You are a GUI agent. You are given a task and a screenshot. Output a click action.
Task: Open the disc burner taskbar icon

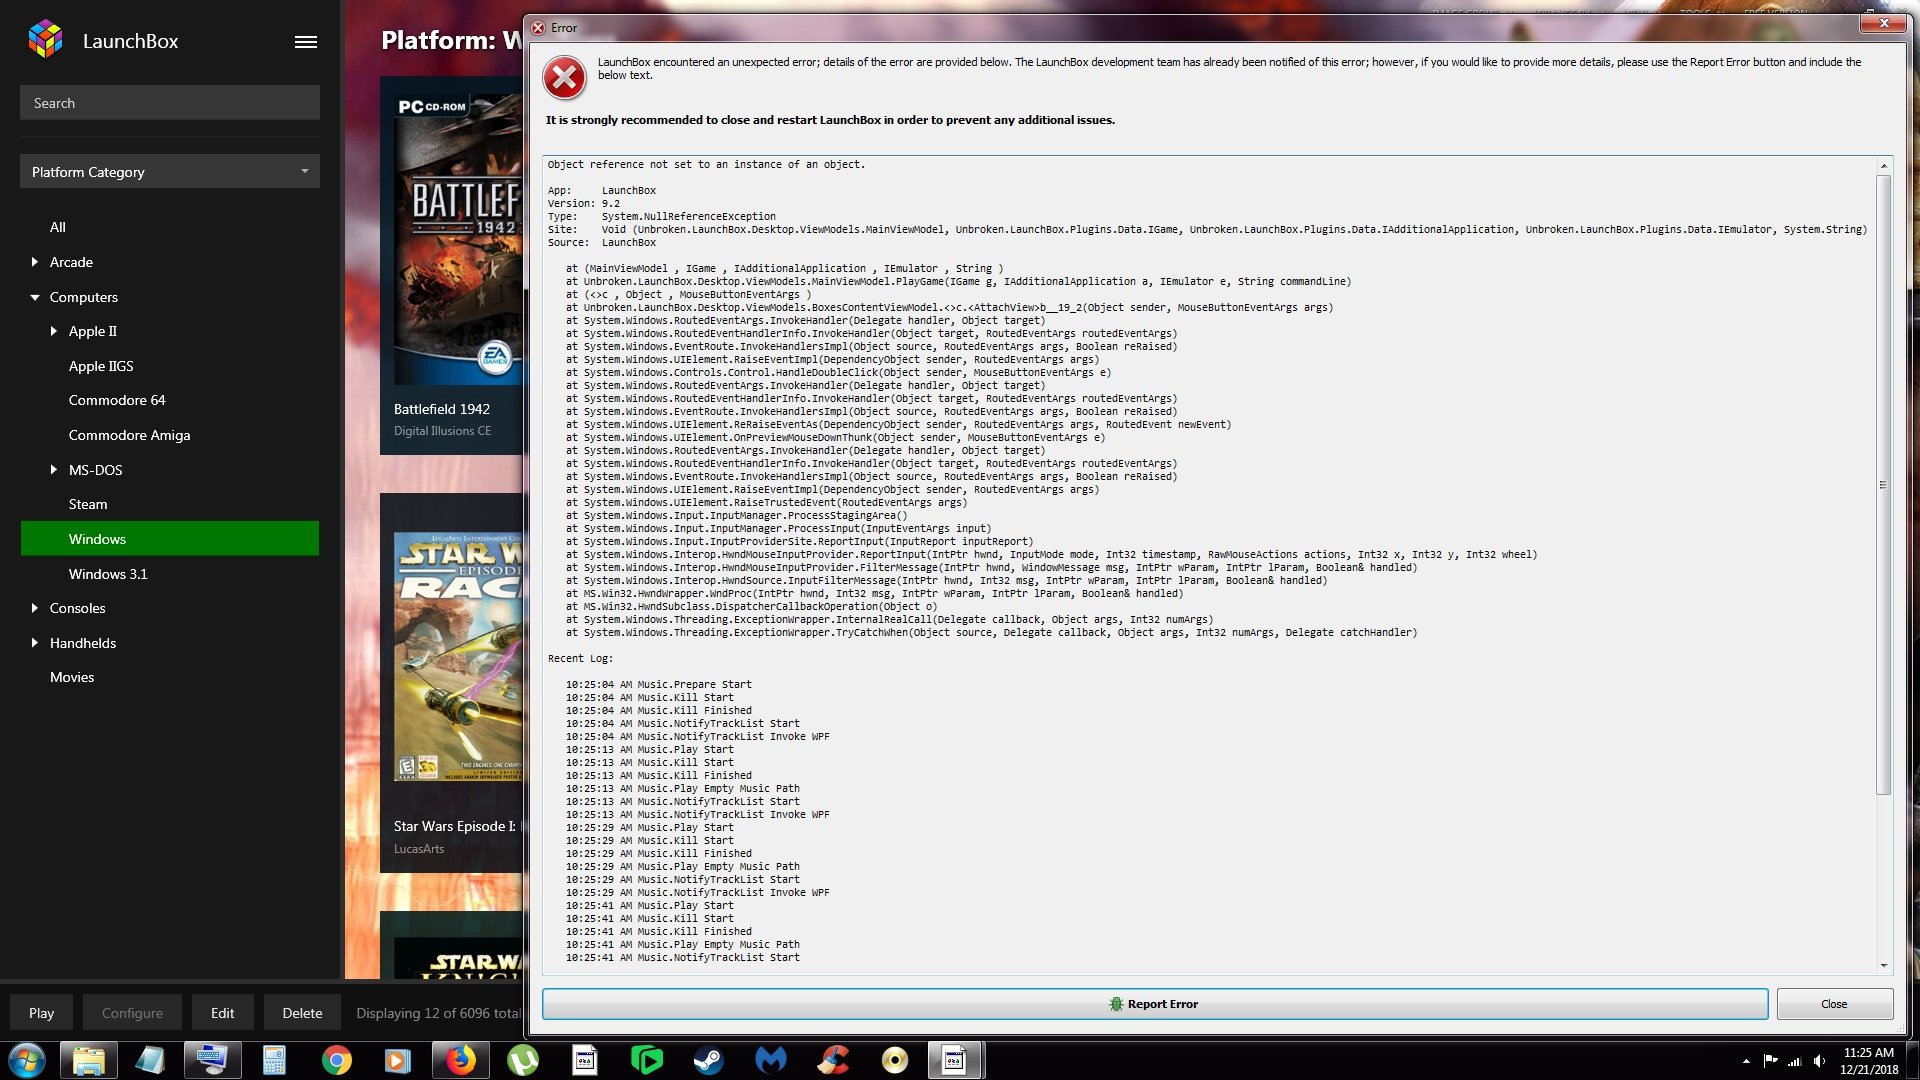point(894,1060)
